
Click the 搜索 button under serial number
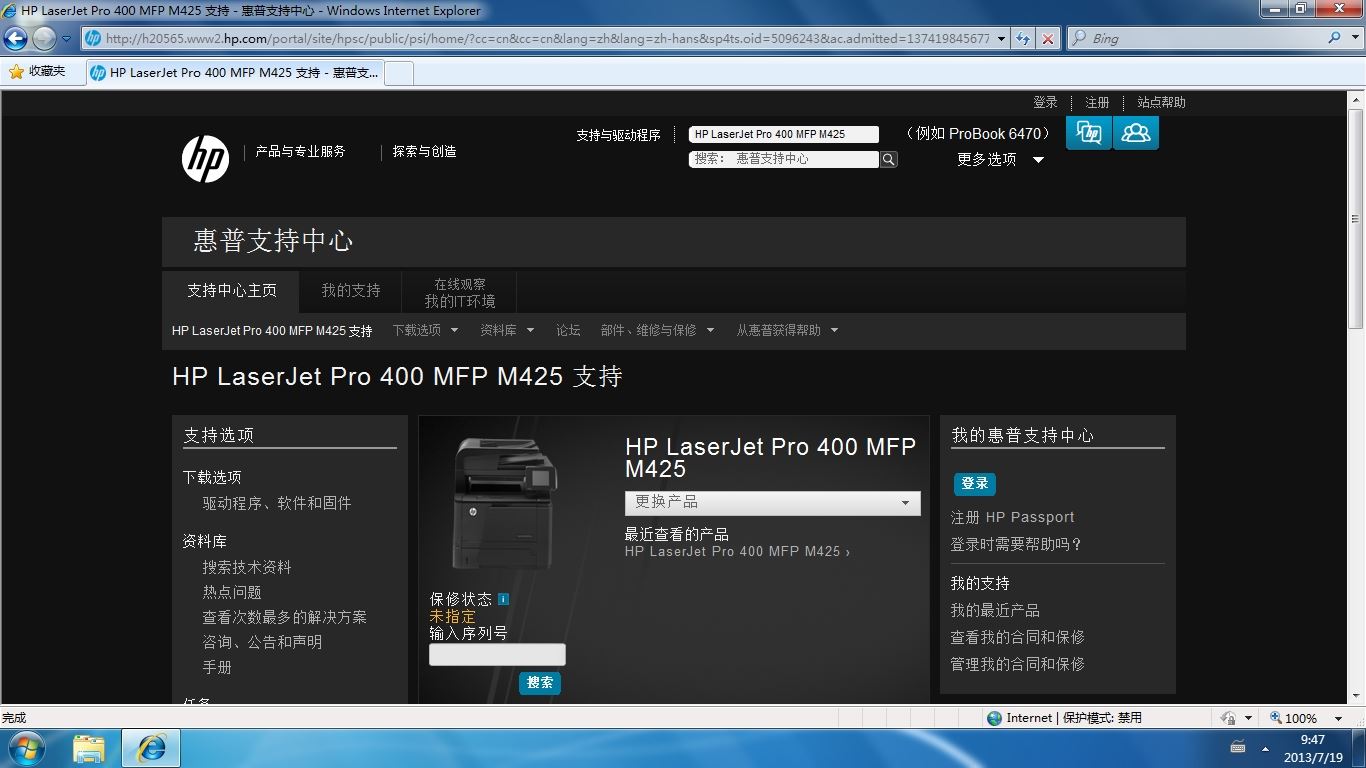pos(540,683)
